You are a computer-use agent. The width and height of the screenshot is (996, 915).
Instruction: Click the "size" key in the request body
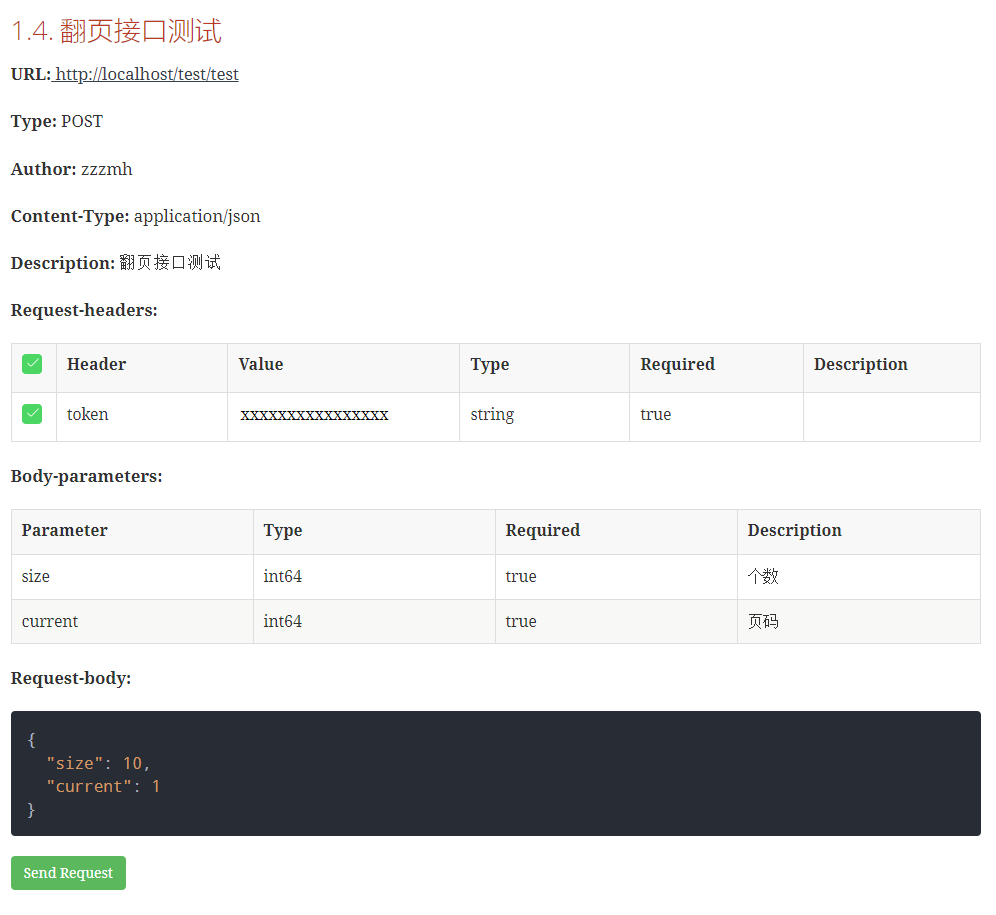point(75,763)
